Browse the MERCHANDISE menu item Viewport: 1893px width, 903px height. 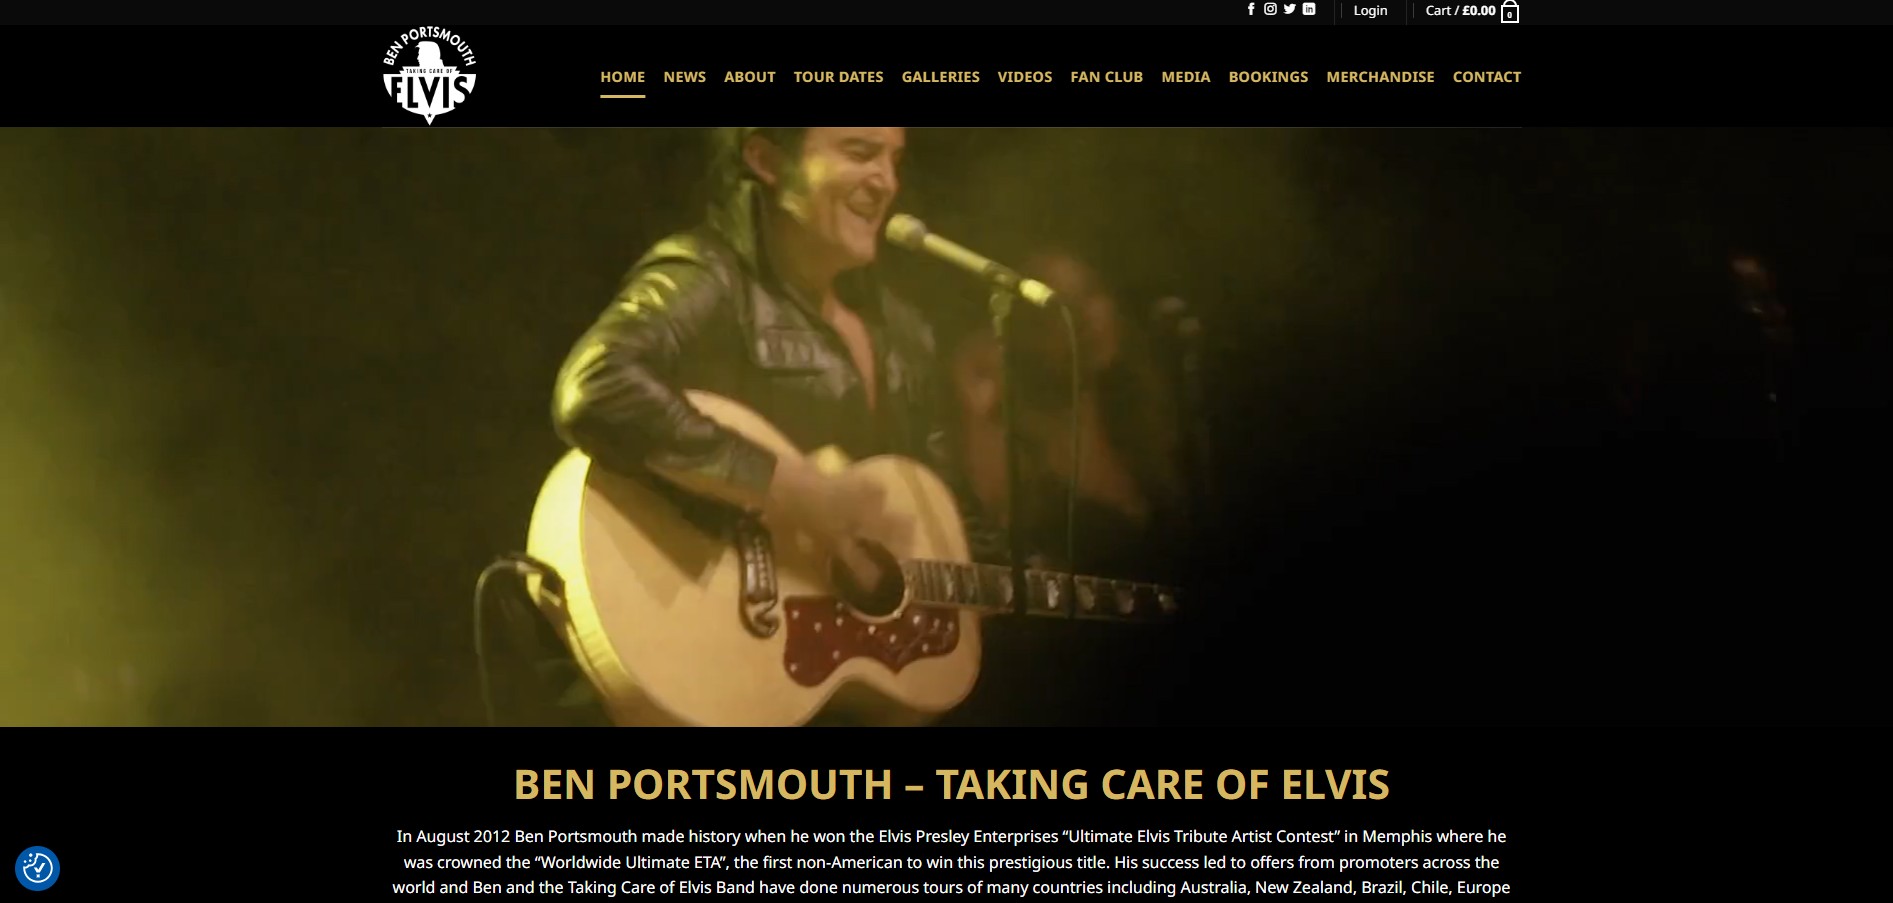(x=1380, y=77)
